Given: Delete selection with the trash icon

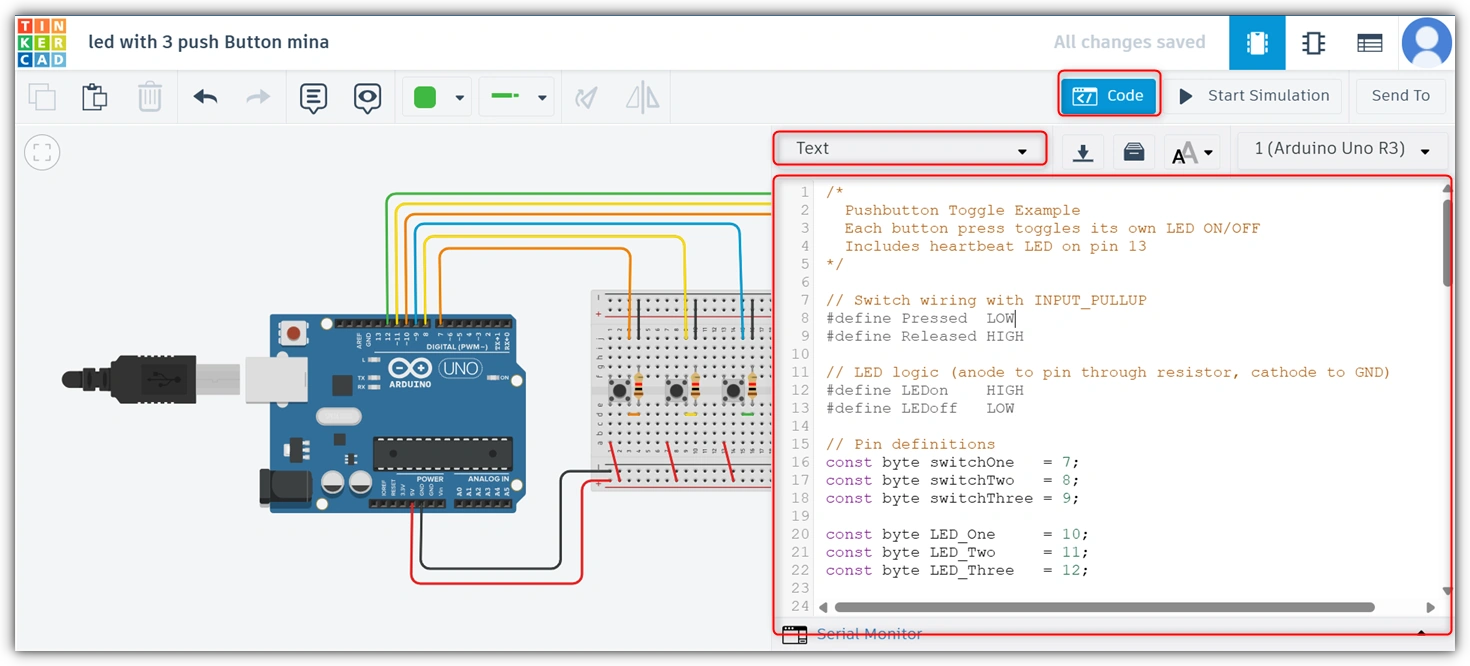Looking at the screenshot, I should (149, 97).
